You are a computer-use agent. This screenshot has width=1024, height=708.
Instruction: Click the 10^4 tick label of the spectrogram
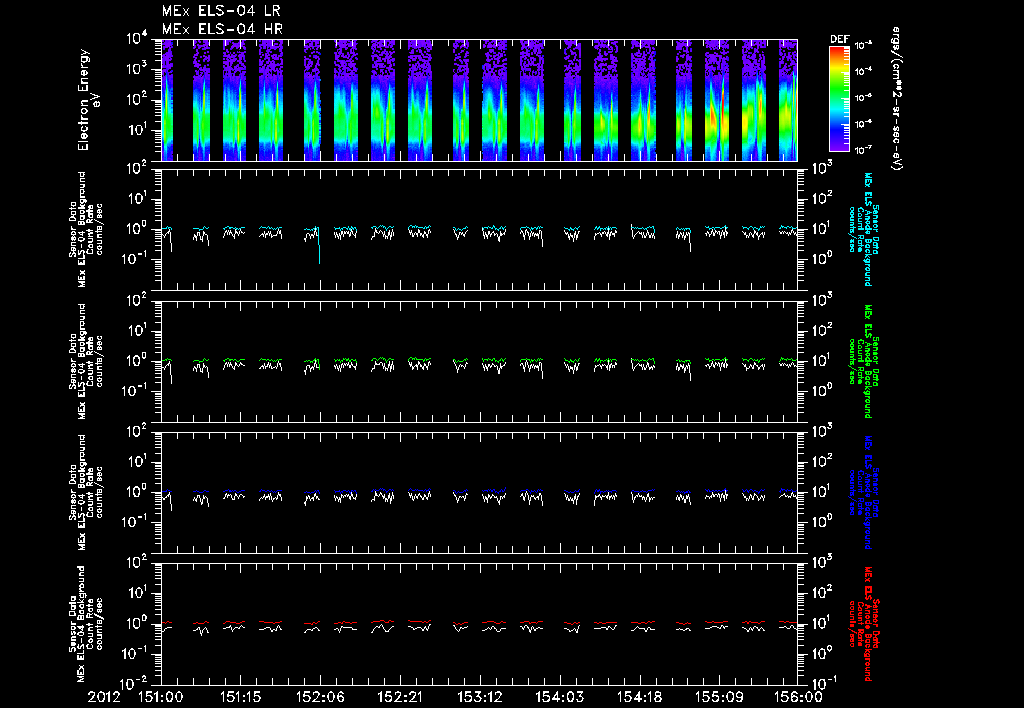point(138,38)
